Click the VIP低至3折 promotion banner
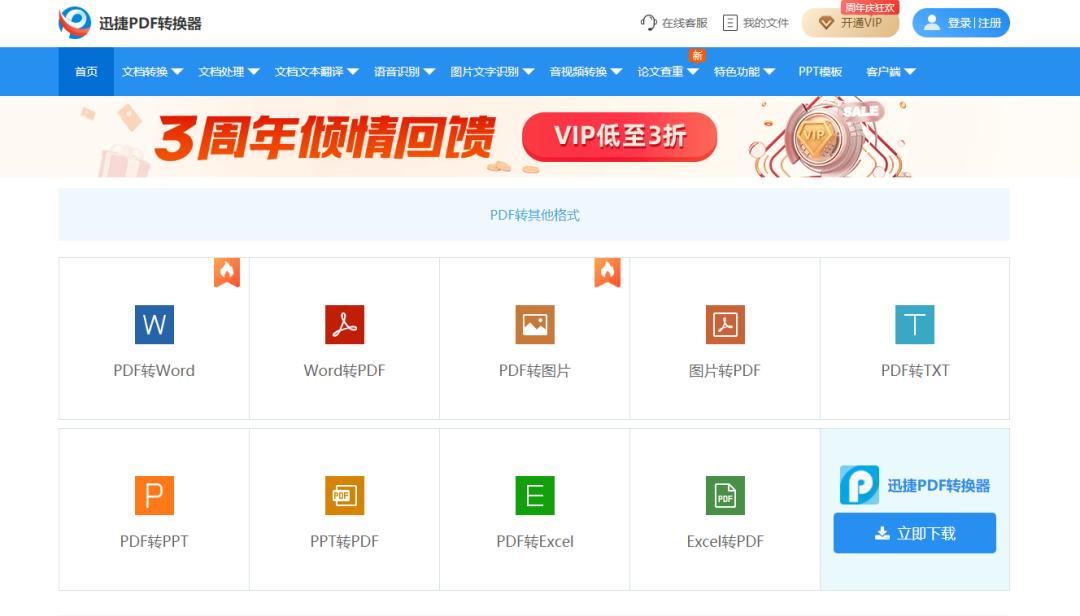The height and width of the screenshot is (616, 1080). pos(618,136)
